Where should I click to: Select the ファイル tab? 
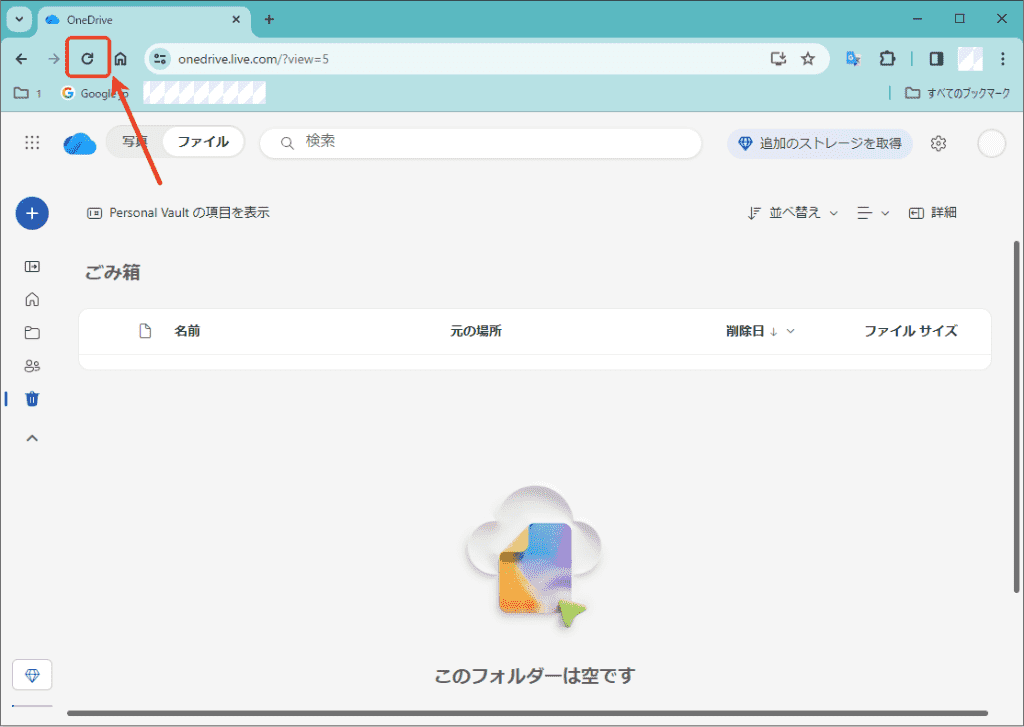coord(203,142)
